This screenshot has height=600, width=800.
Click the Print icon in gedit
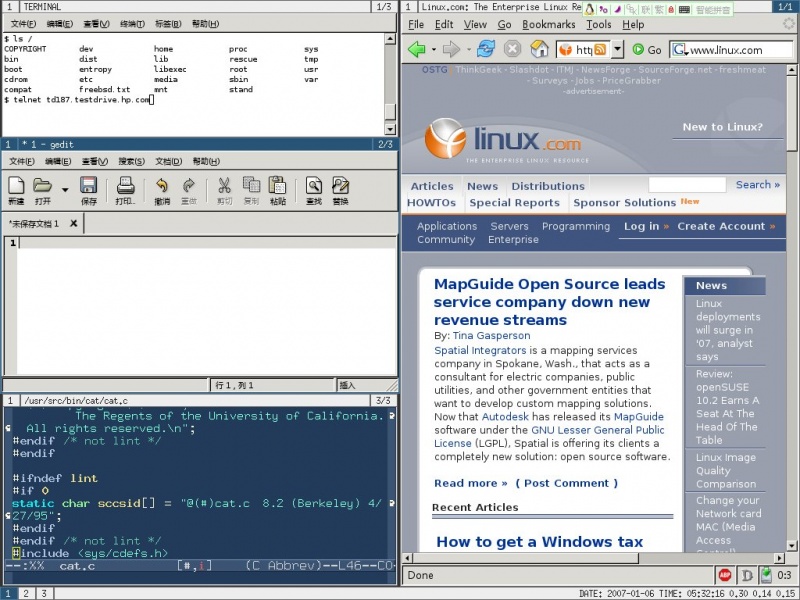coord(126,186)
